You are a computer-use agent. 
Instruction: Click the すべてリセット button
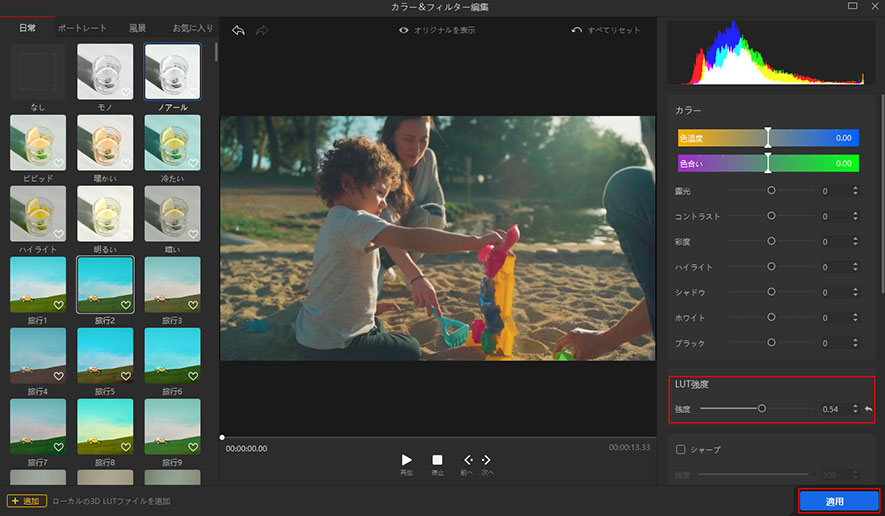pyautogui.click(x=606, y=31)
